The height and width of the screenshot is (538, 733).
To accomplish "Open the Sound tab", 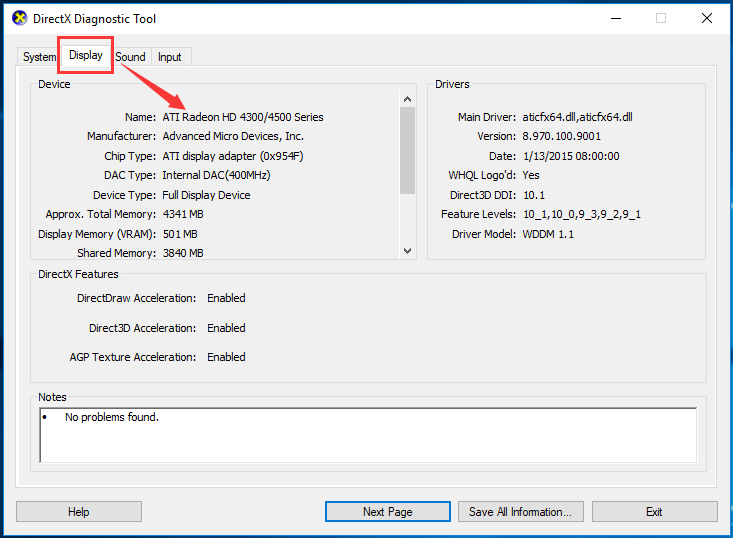I will click(130, 57).
